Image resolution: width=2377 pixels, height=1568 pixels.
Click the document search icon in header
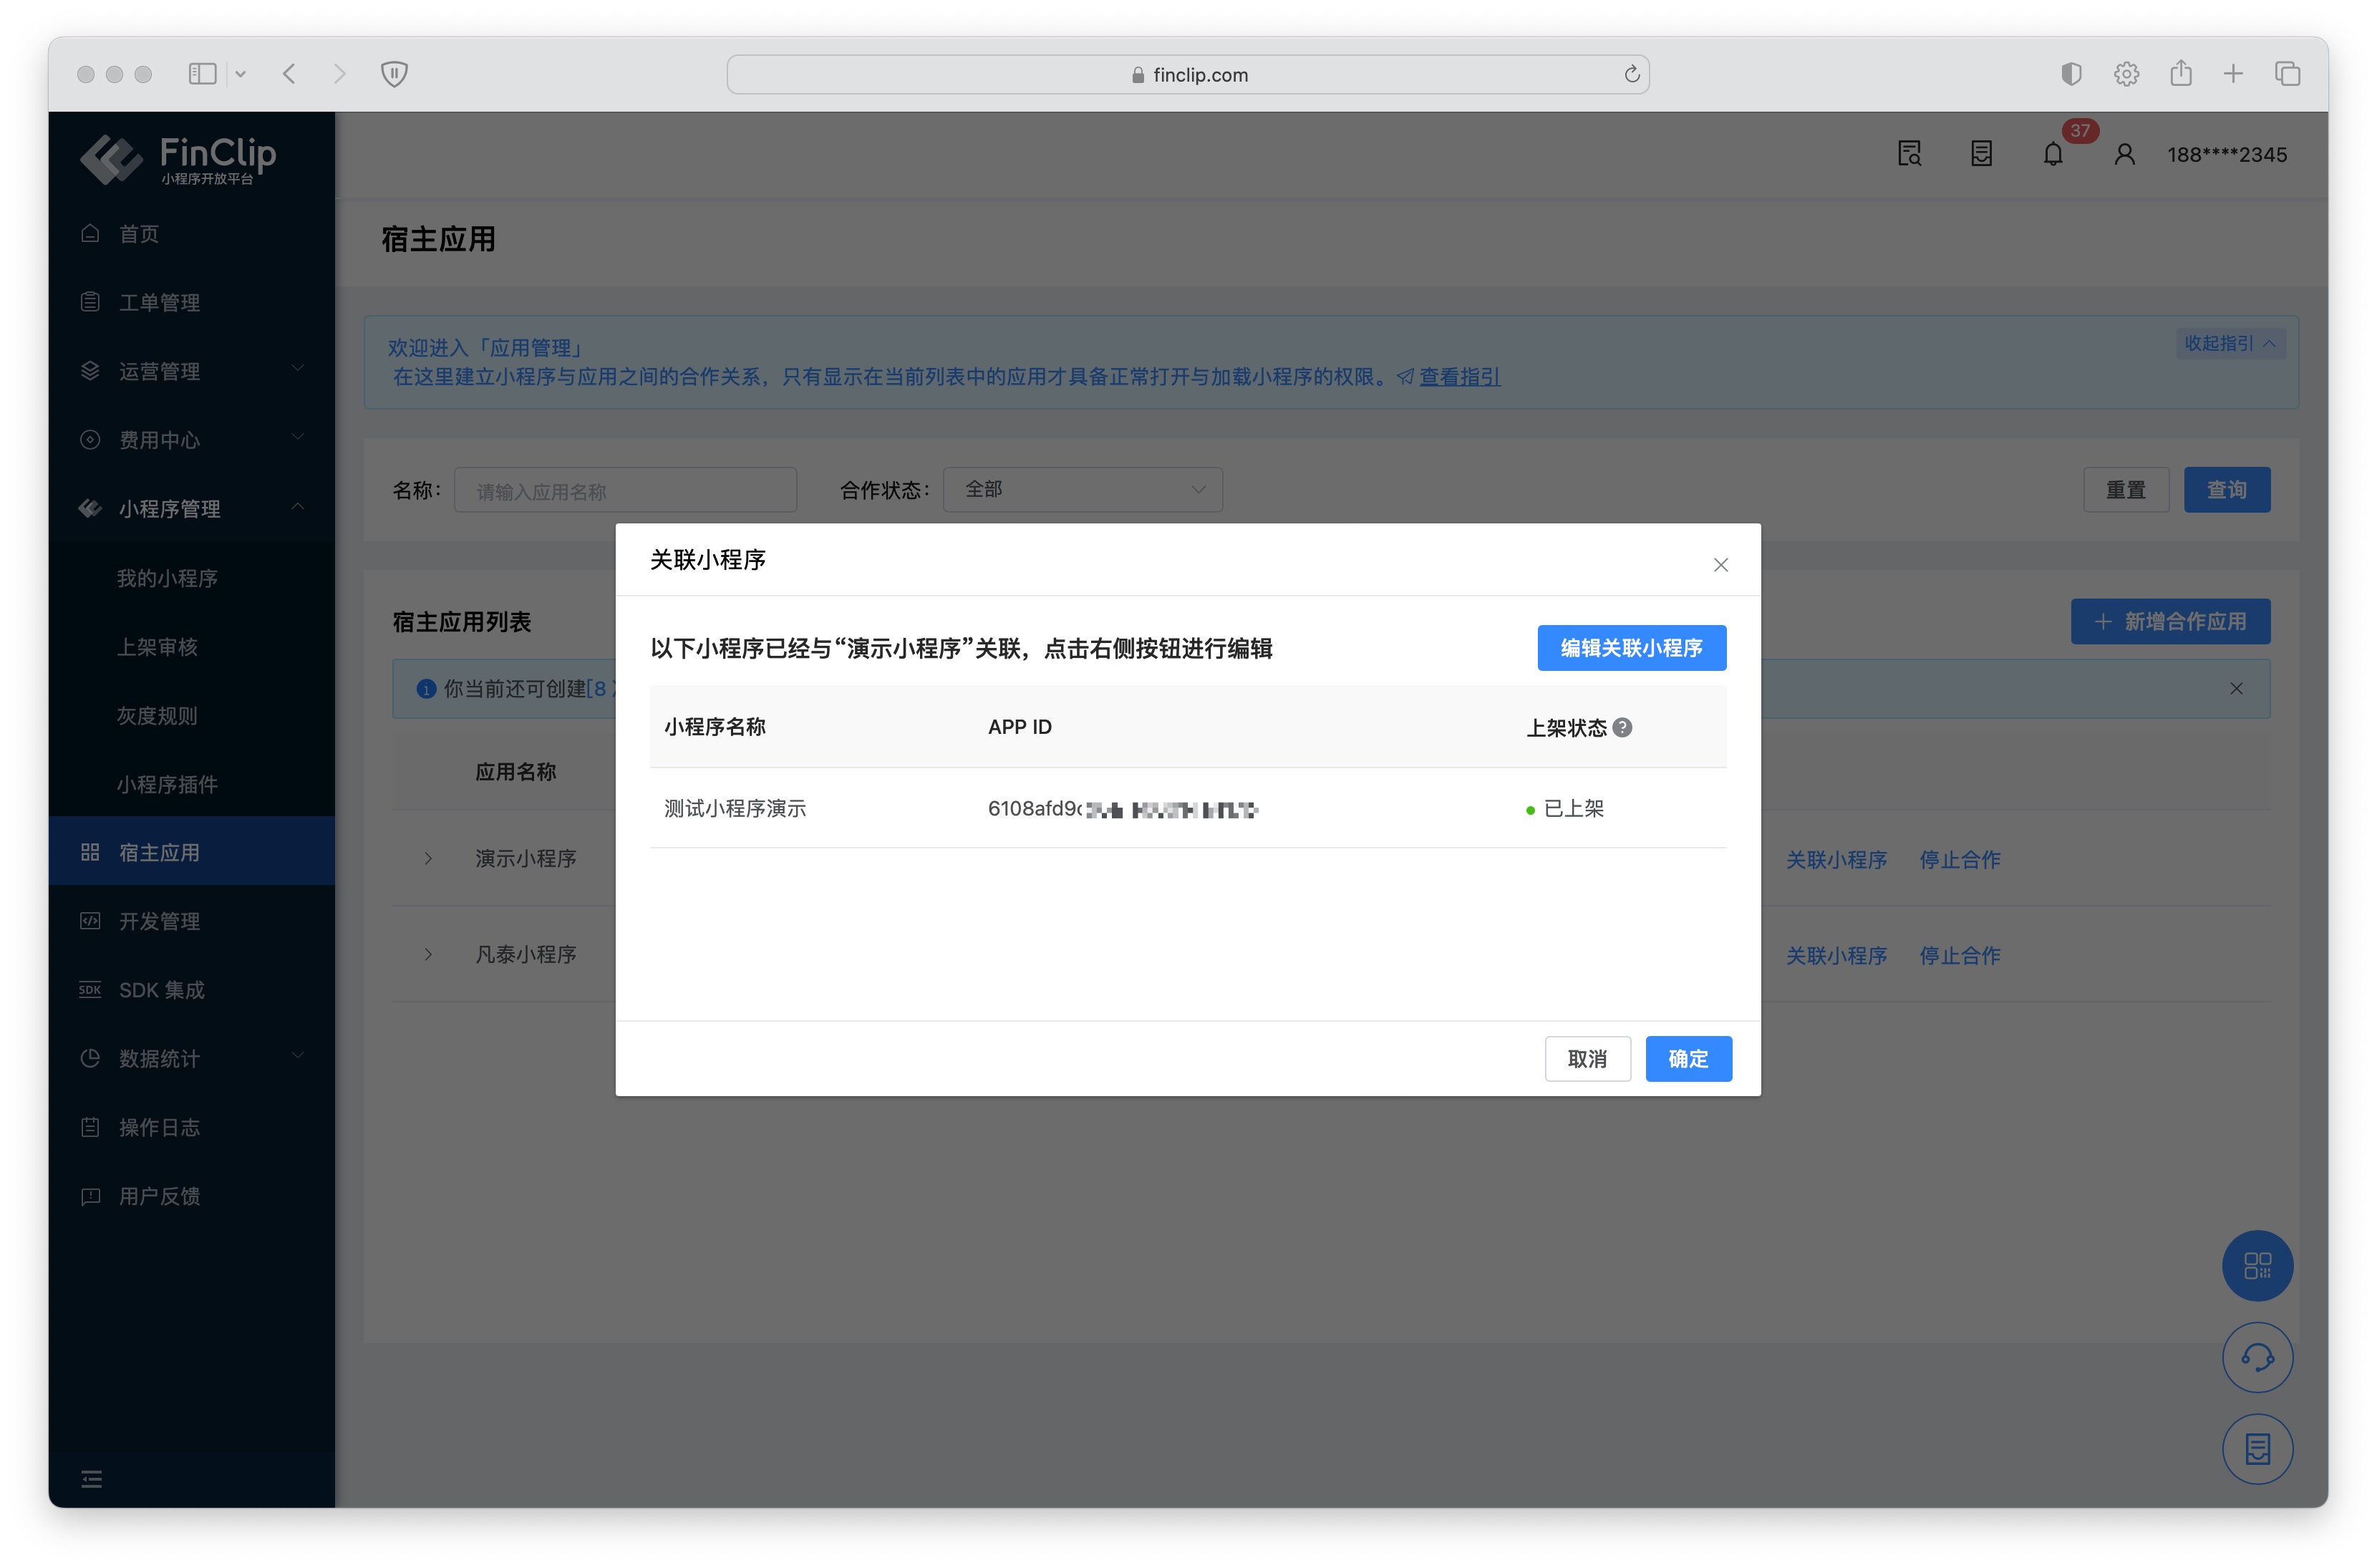coord(1909,155)
